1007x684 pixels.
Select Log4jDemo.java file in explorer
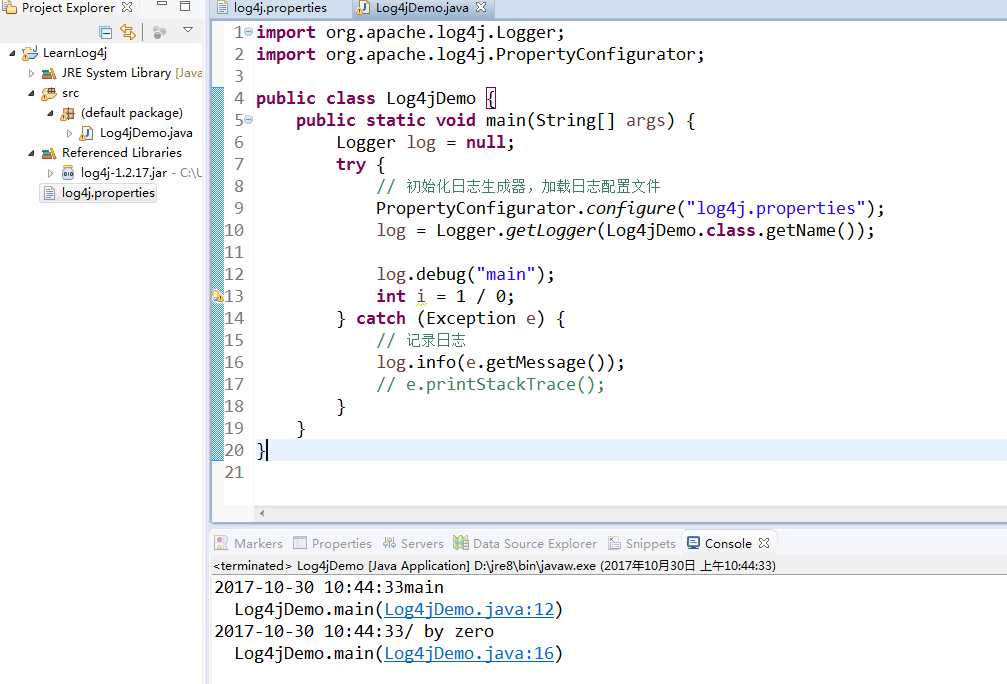point(146,133)
